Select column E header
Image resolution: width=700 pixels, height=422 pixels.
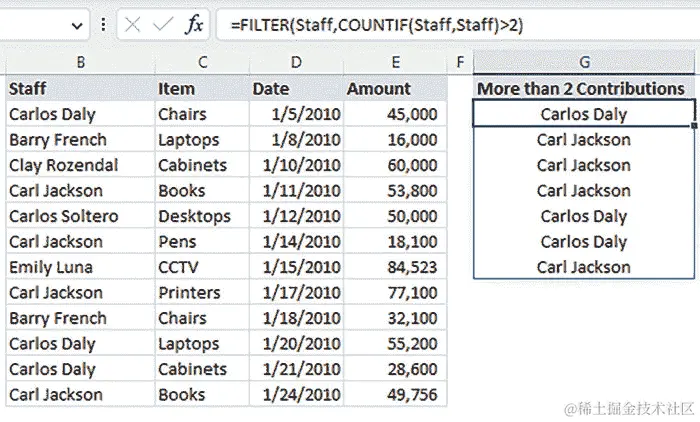coord(396,62)
